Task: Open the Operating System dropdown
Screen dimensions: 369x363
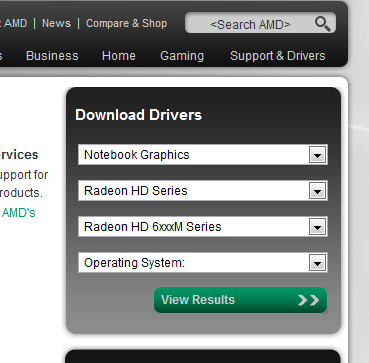Action: pos(203,263)
